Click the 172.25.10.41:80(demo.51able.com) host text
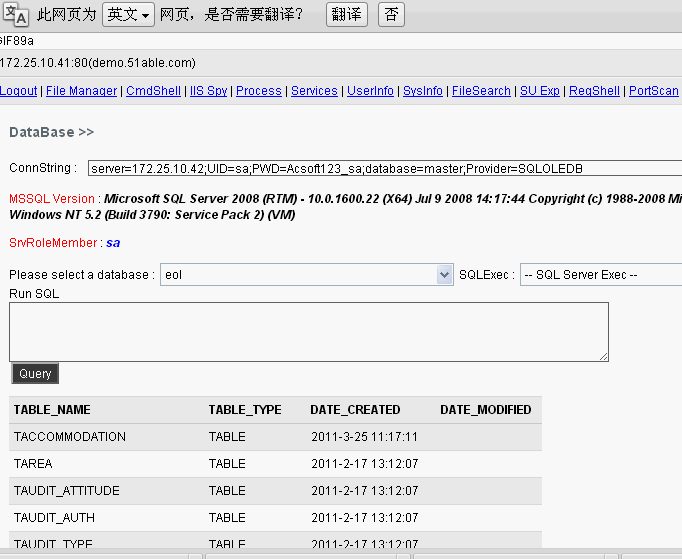The width and height of the screenshot is (682, 559). (x=97, y=63)
